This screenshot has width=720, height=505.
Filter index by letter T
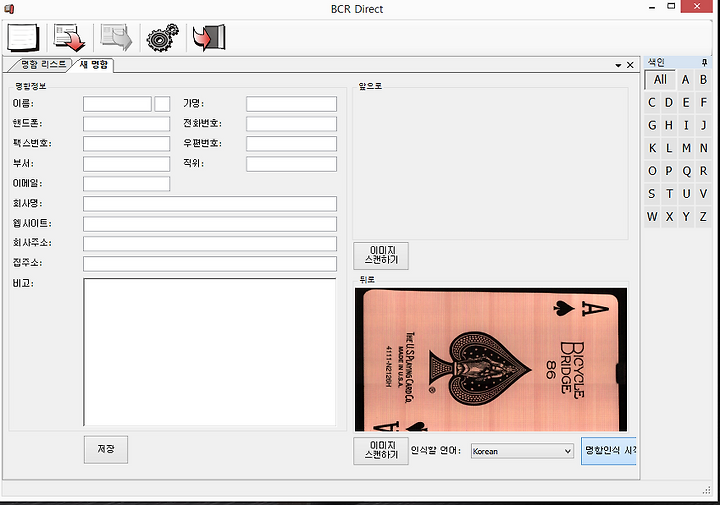coord(669,194)
